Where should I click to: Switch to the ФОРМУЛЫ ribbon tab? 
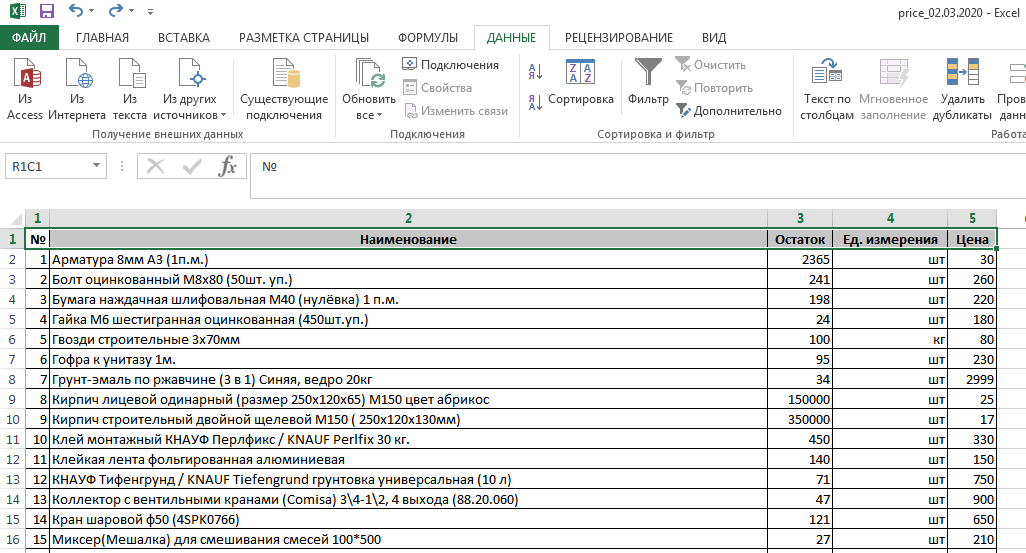(x=428, y=38)
